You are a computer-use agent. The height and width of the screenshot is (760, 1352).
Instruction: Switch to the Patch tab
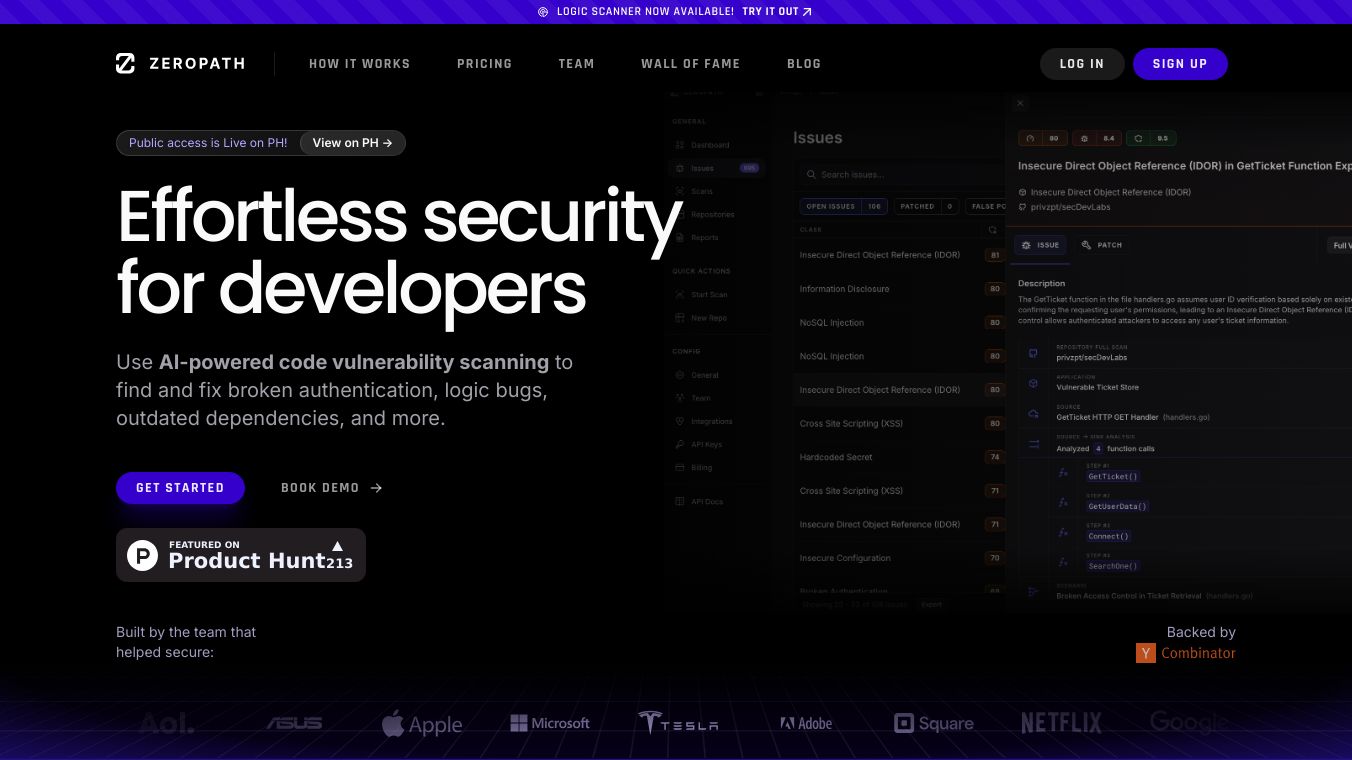click(x=1101, y=245)
